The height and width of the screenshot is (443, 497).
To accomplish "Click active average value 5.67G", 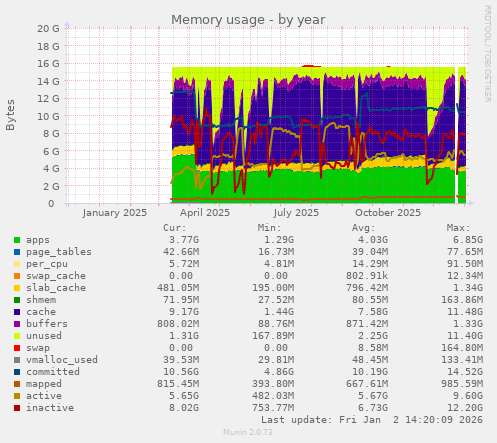I will click(x=373, y=396).
